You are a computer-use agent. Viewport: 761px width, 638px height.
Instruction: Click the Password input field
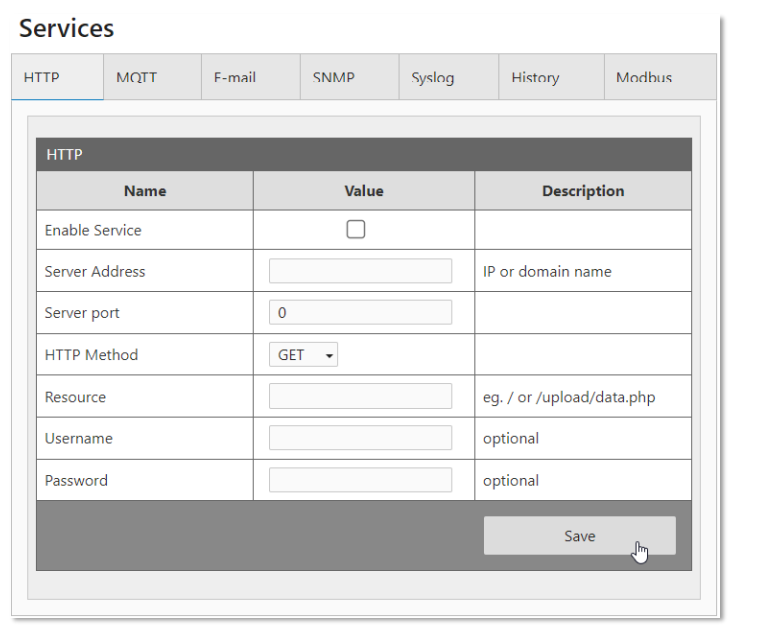click(x=360, y=480)
